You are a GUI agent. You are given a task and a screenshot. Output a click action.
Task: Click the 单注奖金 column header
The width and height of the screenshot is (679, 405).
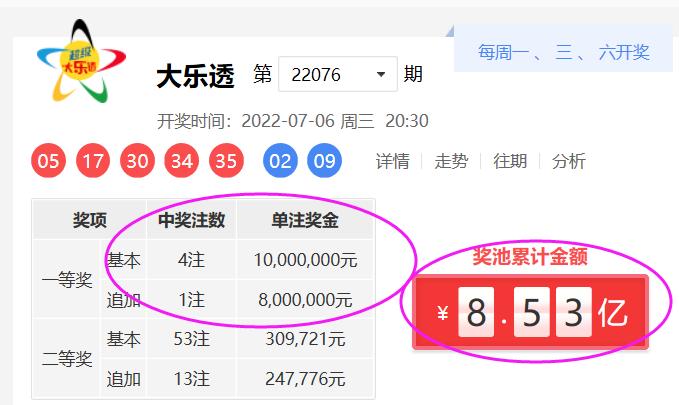tap(305, 220)
